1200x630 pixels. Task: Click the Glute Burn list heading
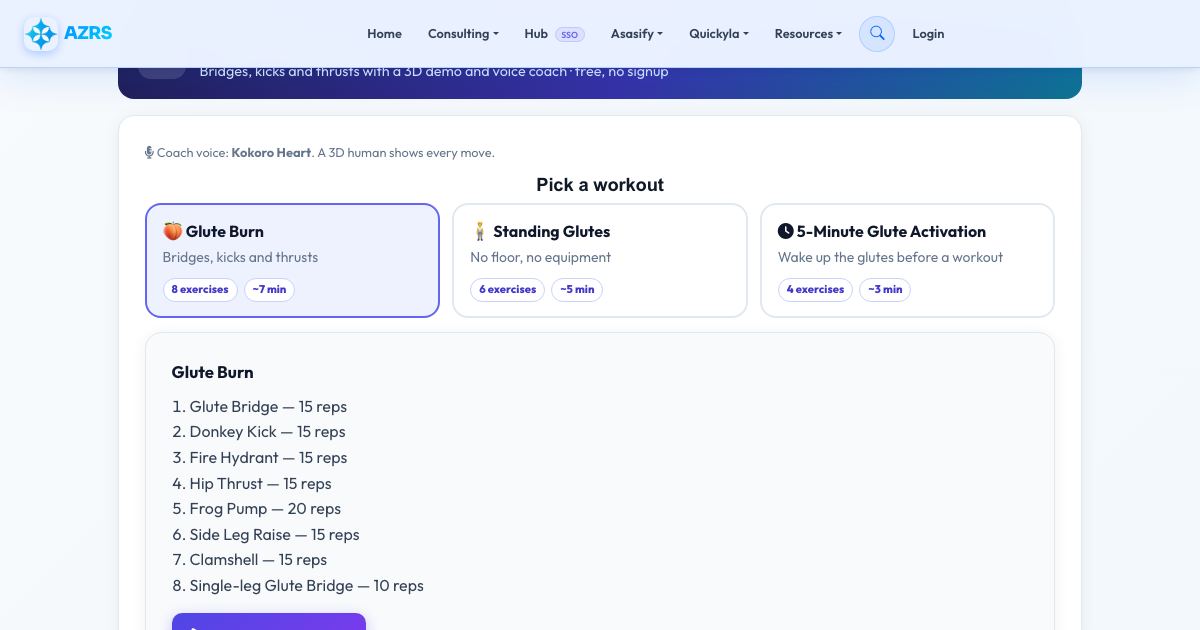(x=213, y=372)
